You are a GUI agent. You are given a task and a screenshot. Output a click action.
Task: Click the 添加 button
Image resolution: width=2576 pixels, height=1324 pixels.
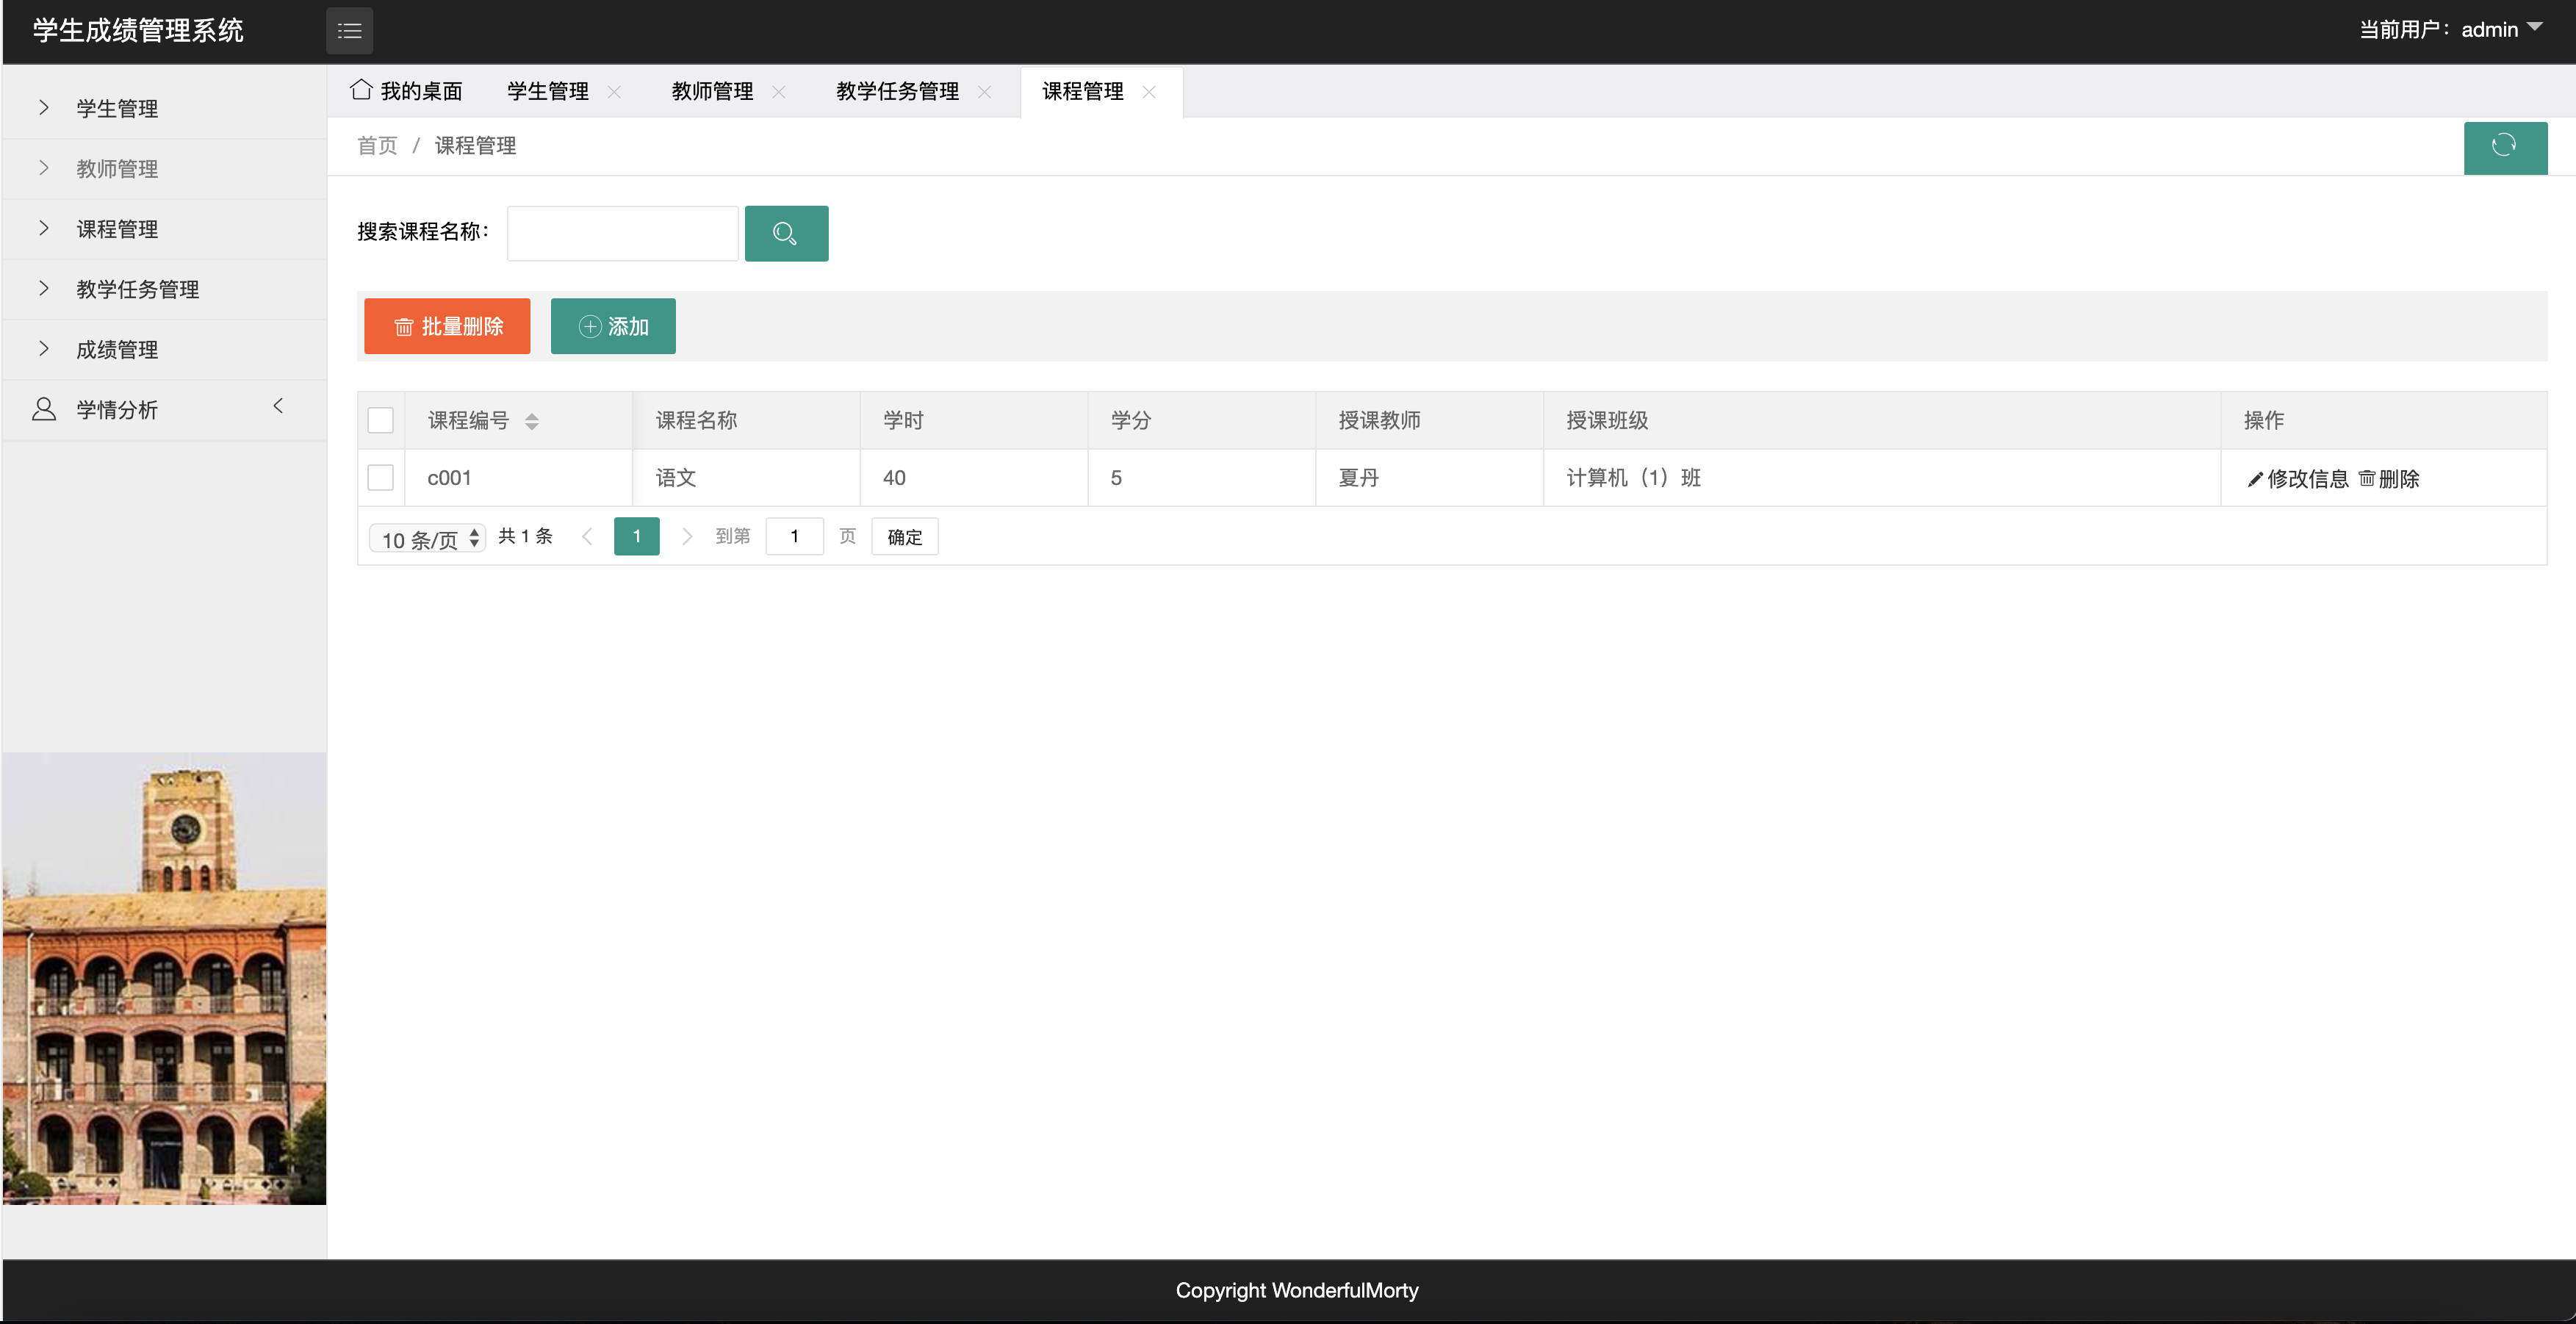tap(613, 327)
